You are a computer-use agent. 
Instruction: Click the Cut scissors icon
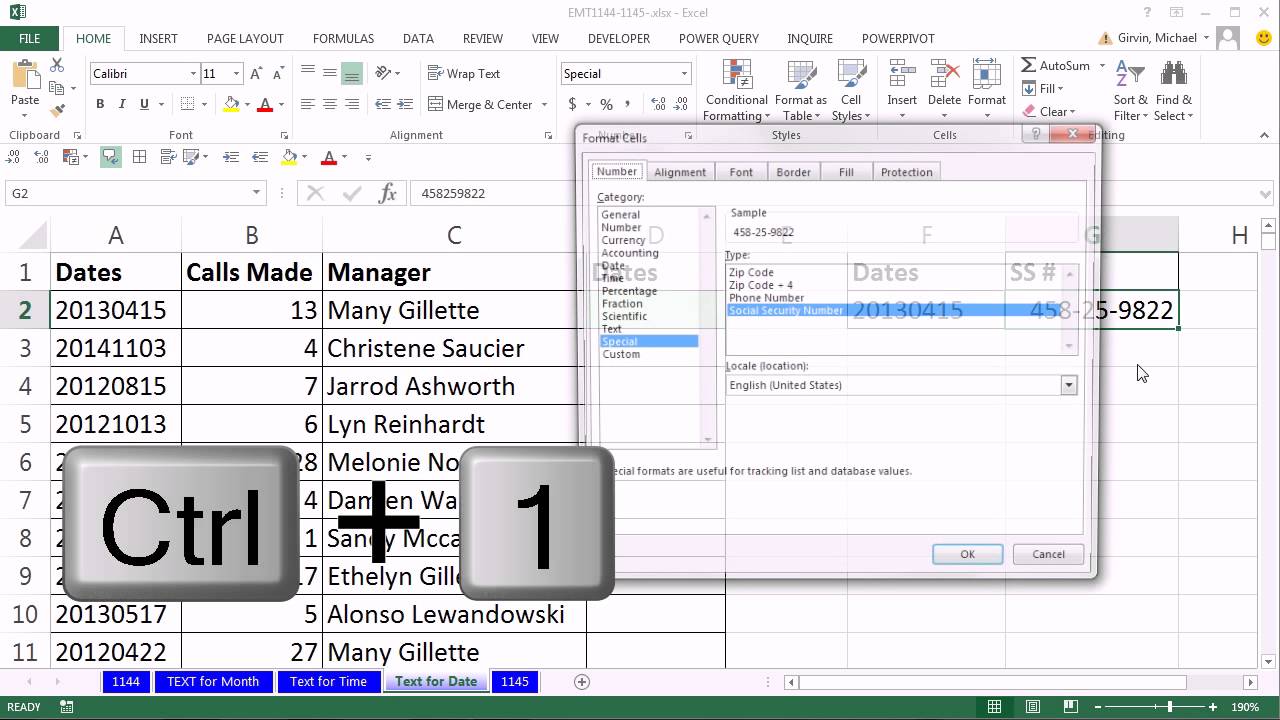(x=57, y=65)
